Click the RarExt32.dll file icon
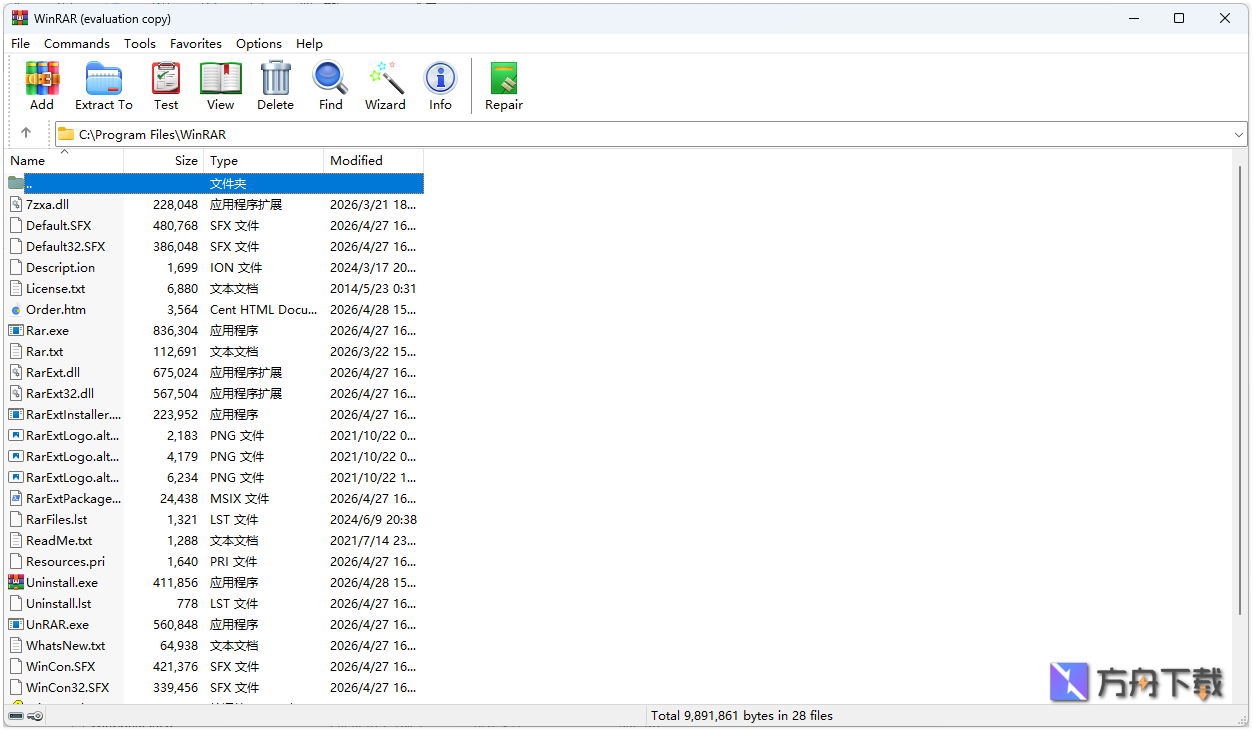The image size is (1253, 731). pyautogui.click(x=16, y=393)
